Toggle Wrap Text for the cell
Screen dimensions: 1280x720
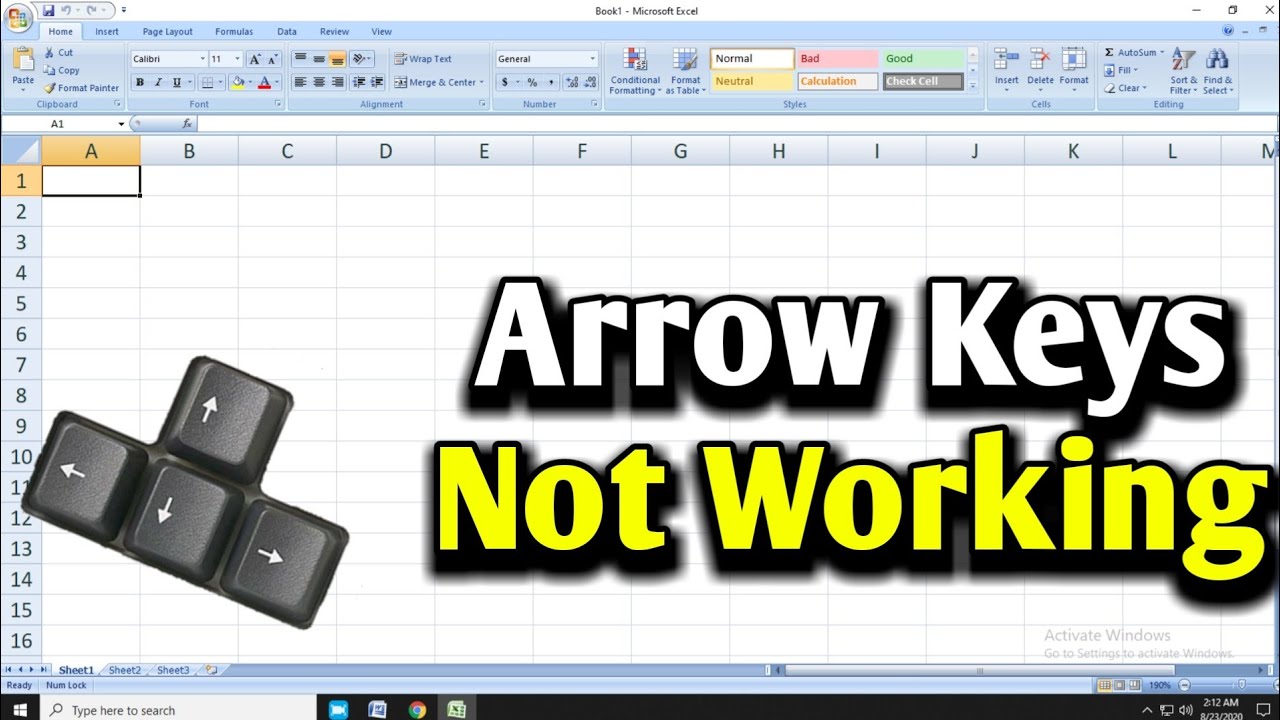click(x=423, y=59)
